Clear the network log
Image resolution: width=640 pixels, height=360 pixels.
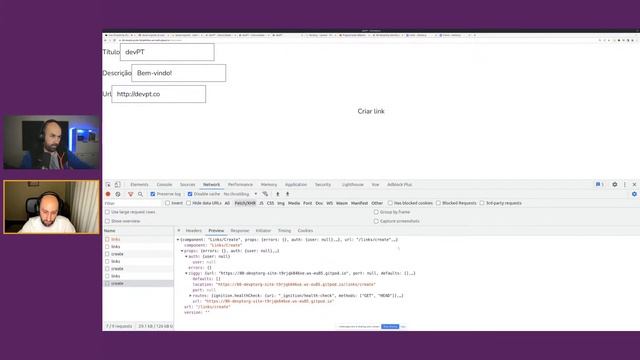118,194
